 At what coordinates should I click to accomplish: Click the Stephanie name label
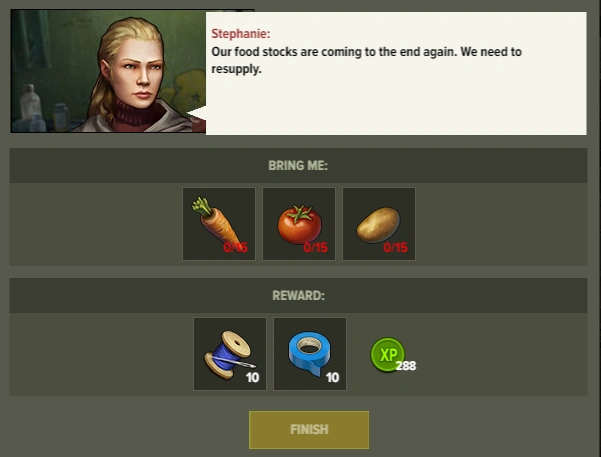(241, 34)
